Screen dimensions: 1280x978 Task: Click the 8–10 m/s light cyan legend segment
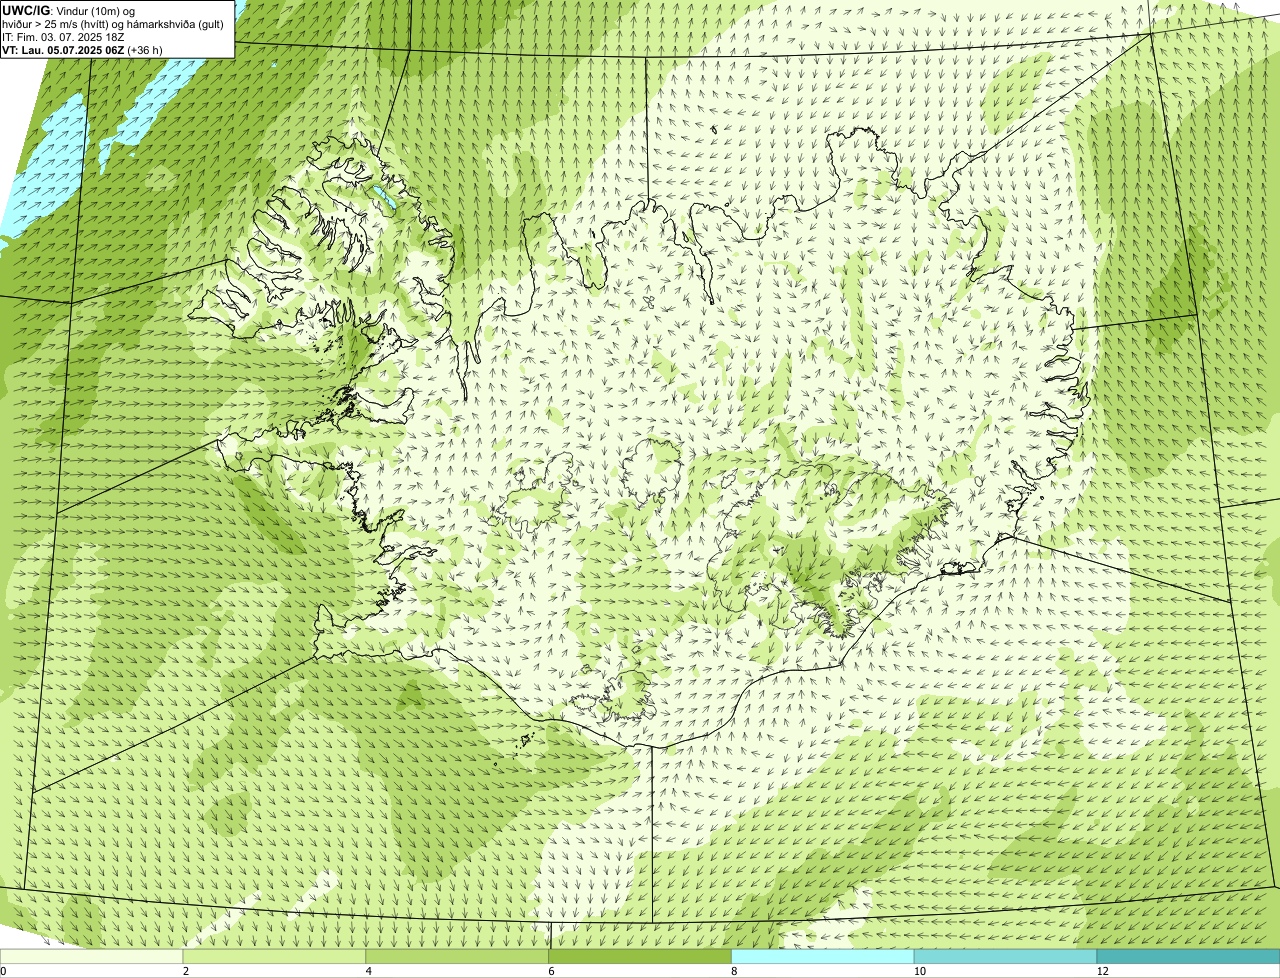click(x=823, y=956)
